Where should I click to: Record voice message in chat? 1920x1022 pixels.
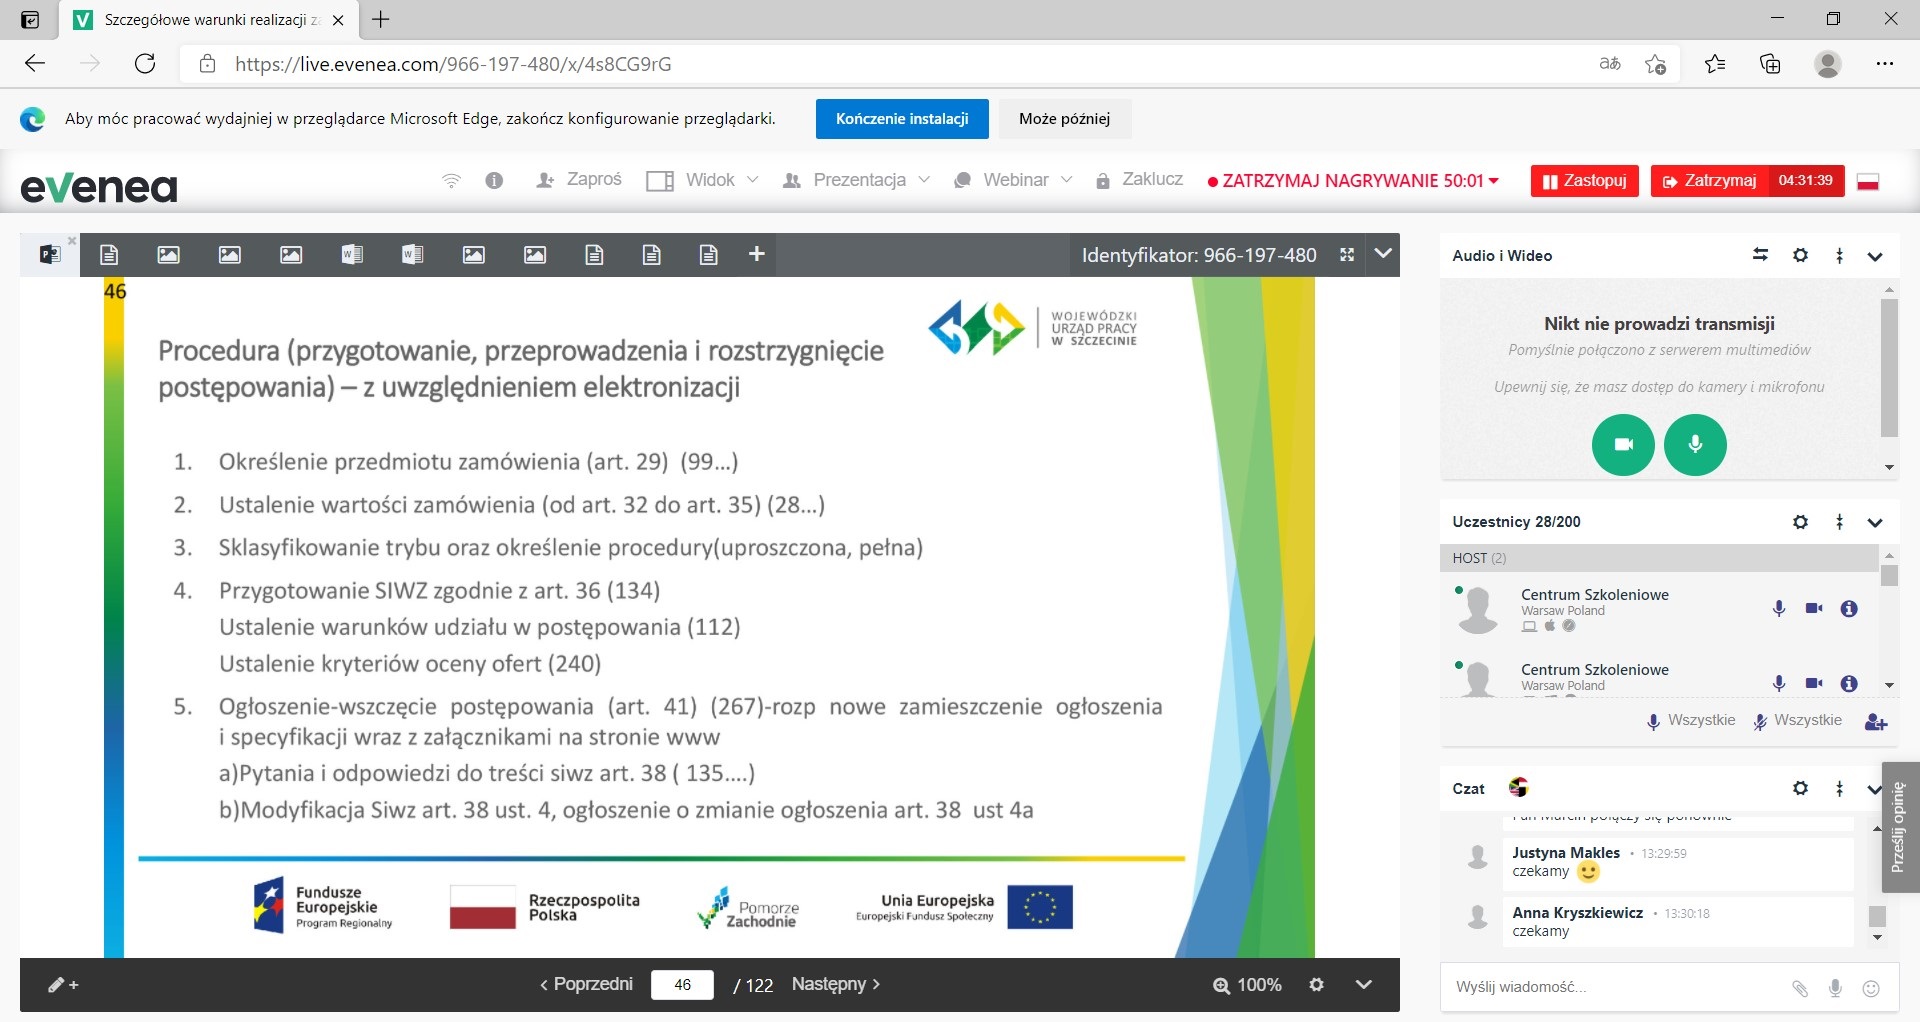pyautogui.click(x=1835, y=988)
